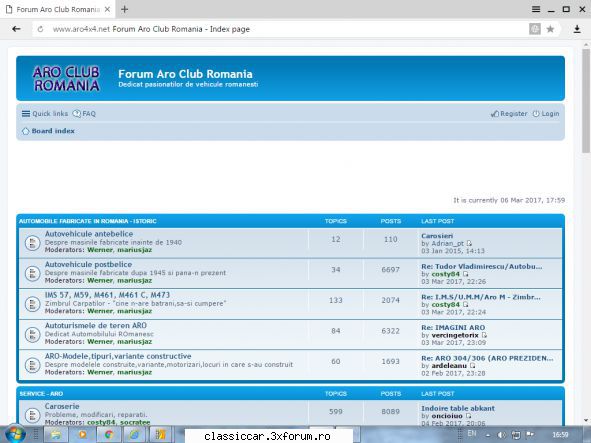This screenshot has height=443, width=591.
Task: Click forum icon beside Autoturismele de teren ARO
Action: pyautogui.click(x=32, y=334)
